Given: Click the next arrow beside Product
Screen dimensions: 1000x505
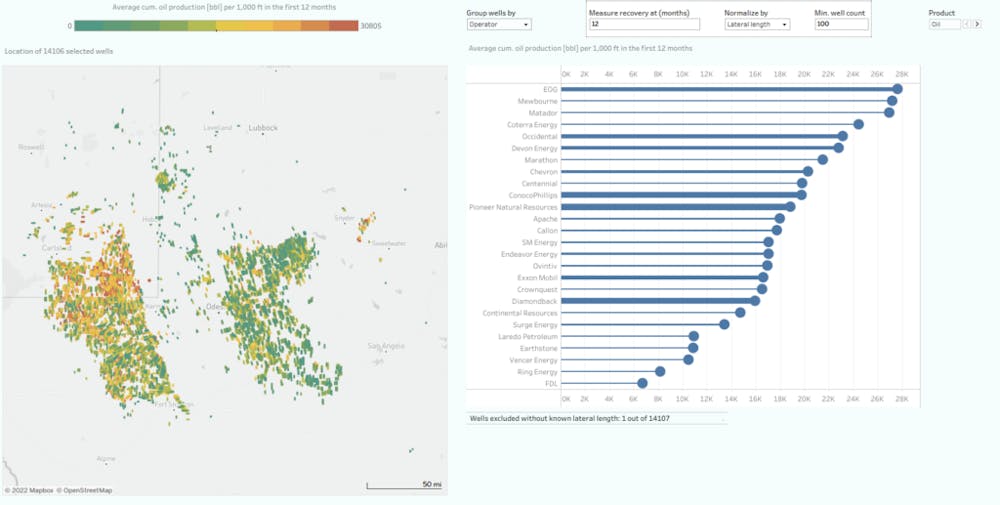Looking at the screenshot, I should 977,24.
